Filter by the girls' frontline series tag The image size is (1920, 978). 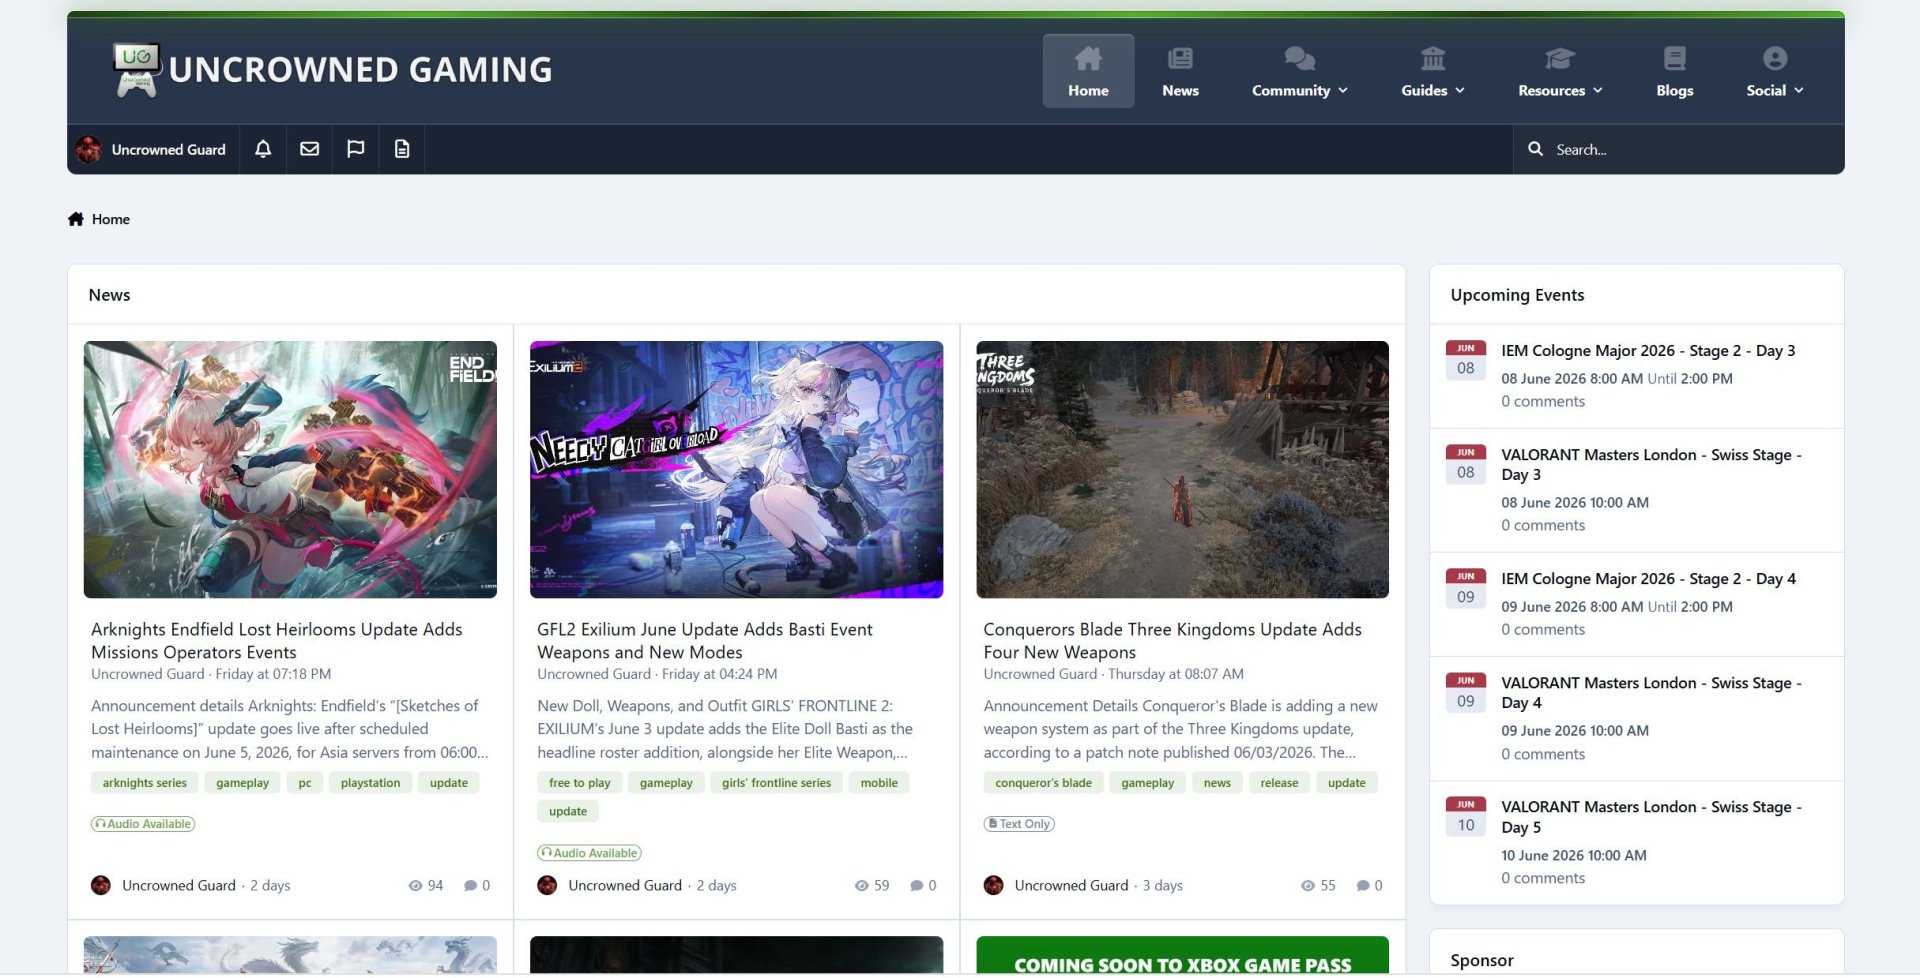click(776, 784)
